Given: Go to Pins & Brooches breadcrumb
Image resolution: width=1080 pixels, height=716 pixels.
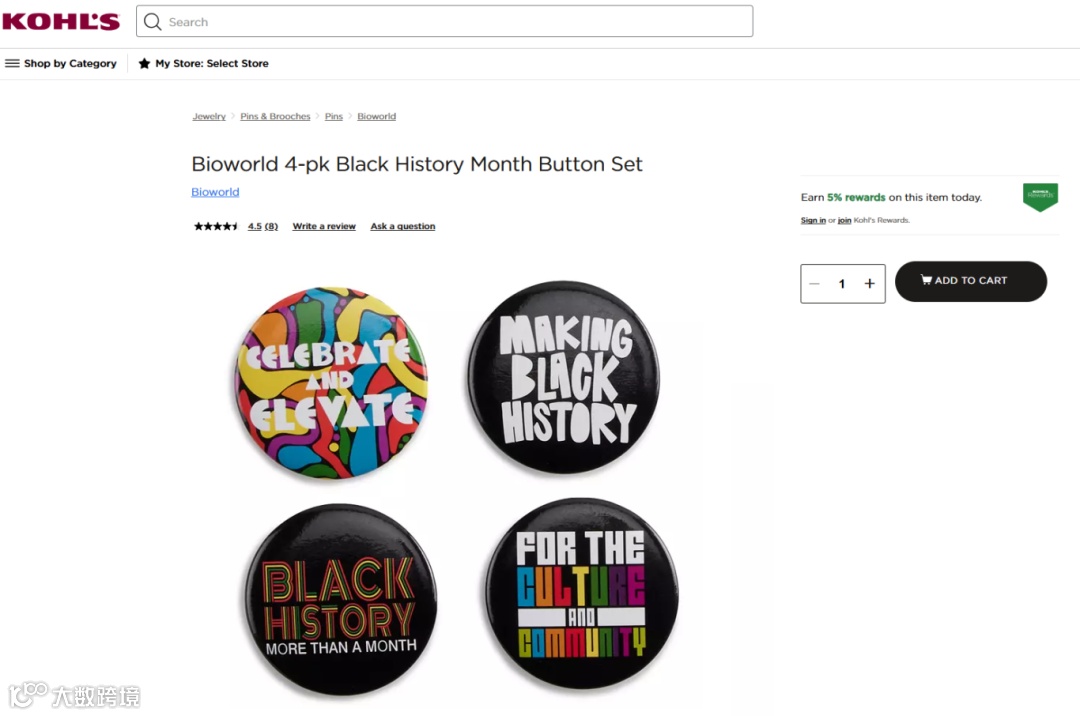Looking at the screenshot, I should click(275, 117).
